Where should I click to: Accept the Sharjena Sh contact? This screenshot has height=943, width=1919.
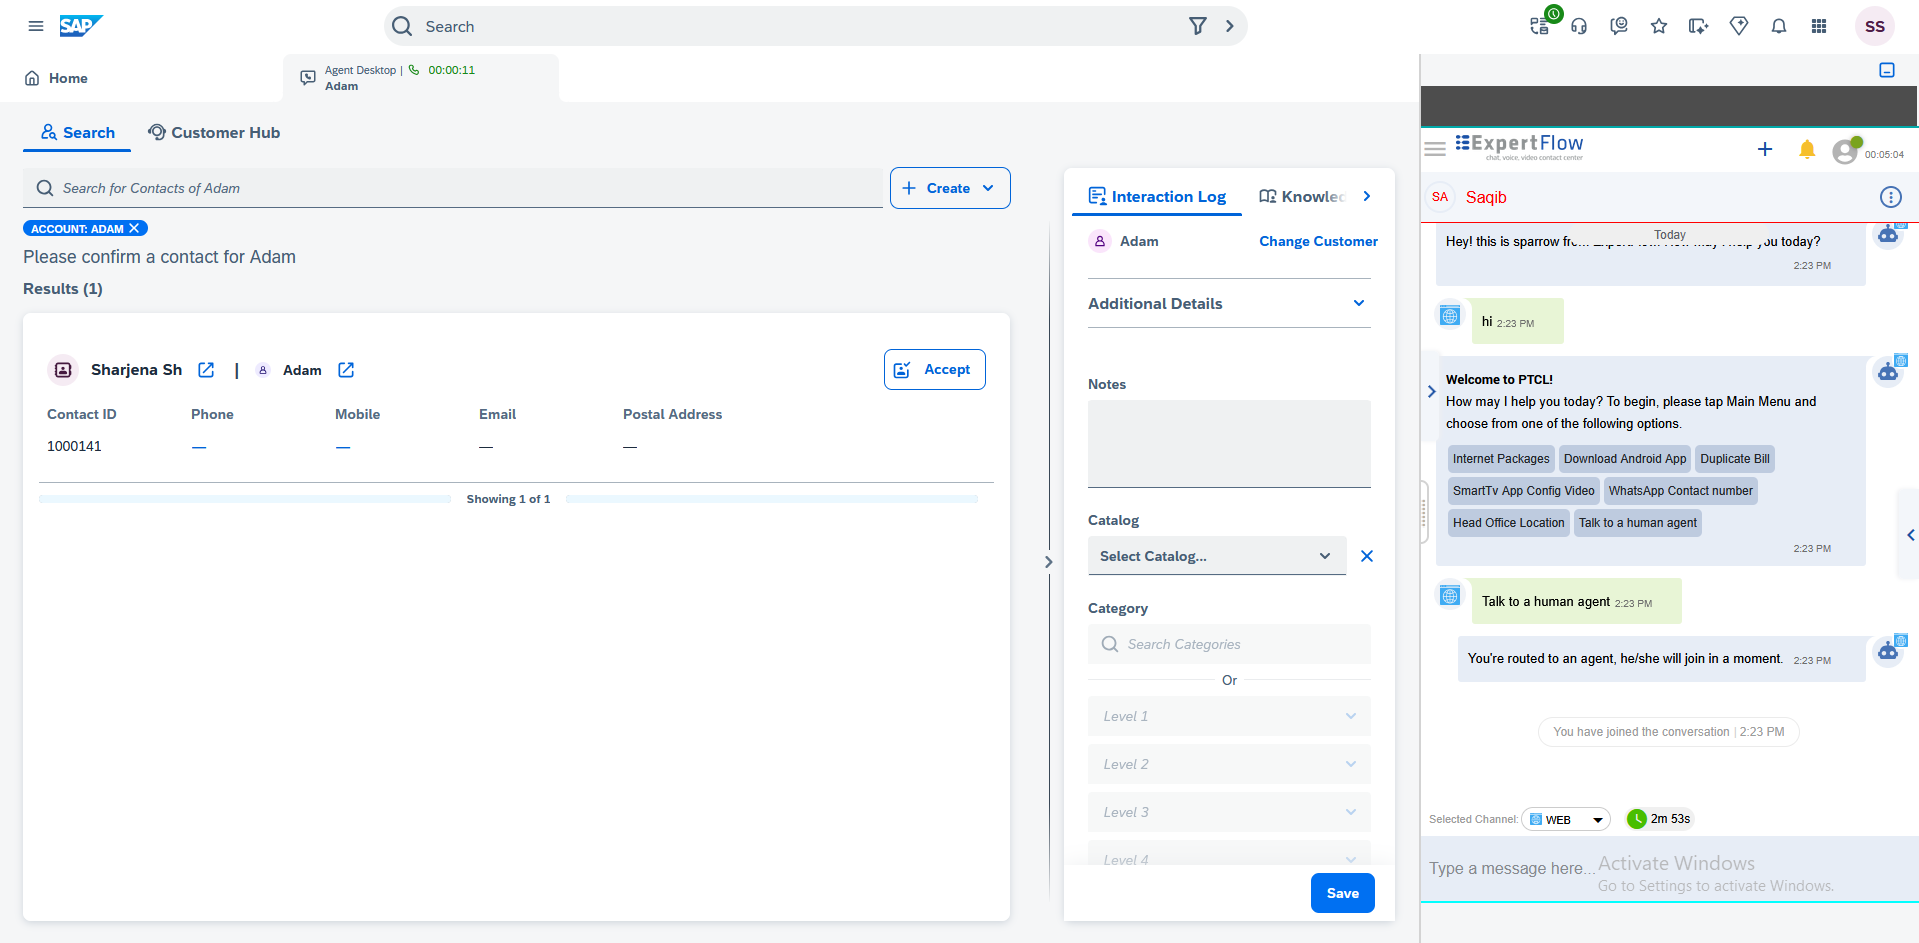click(x=934, y=369)
